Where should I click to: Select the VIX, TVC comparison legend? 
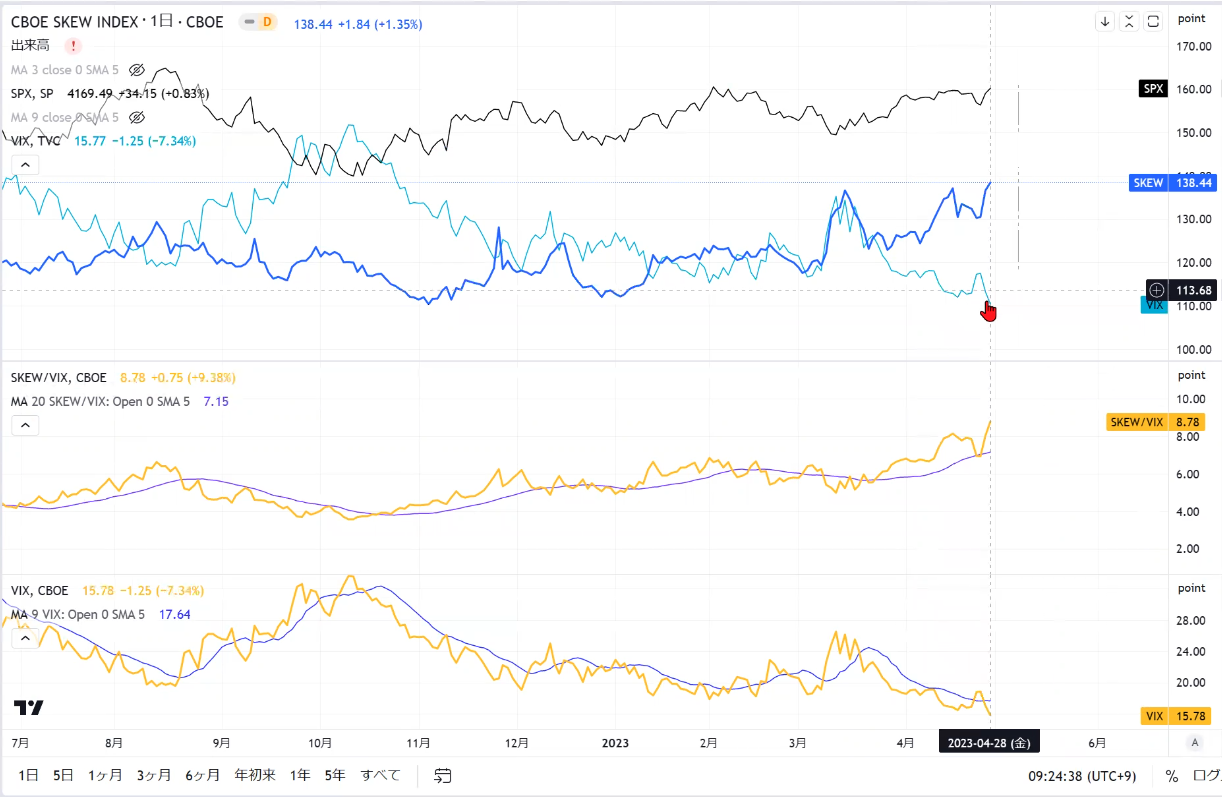click(36, 141)
